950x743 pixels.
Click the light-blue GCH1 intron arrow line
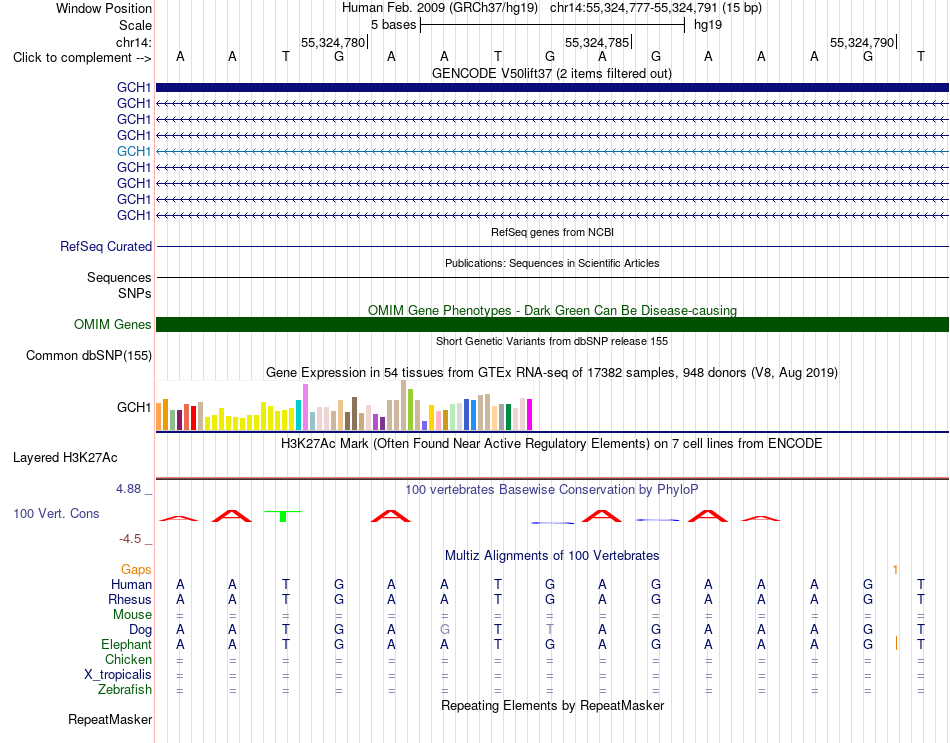[x=552, y=152]
